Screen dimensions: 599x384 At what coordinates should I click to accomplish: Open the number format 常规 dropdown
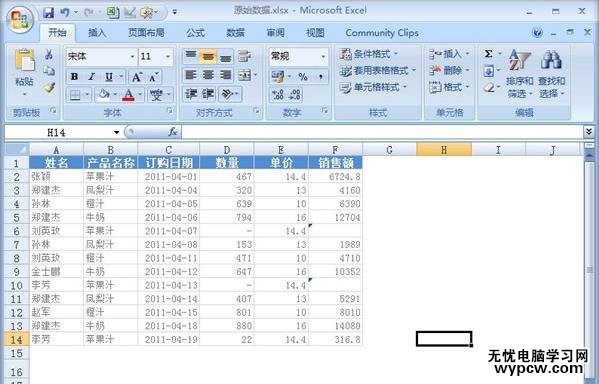323,57
